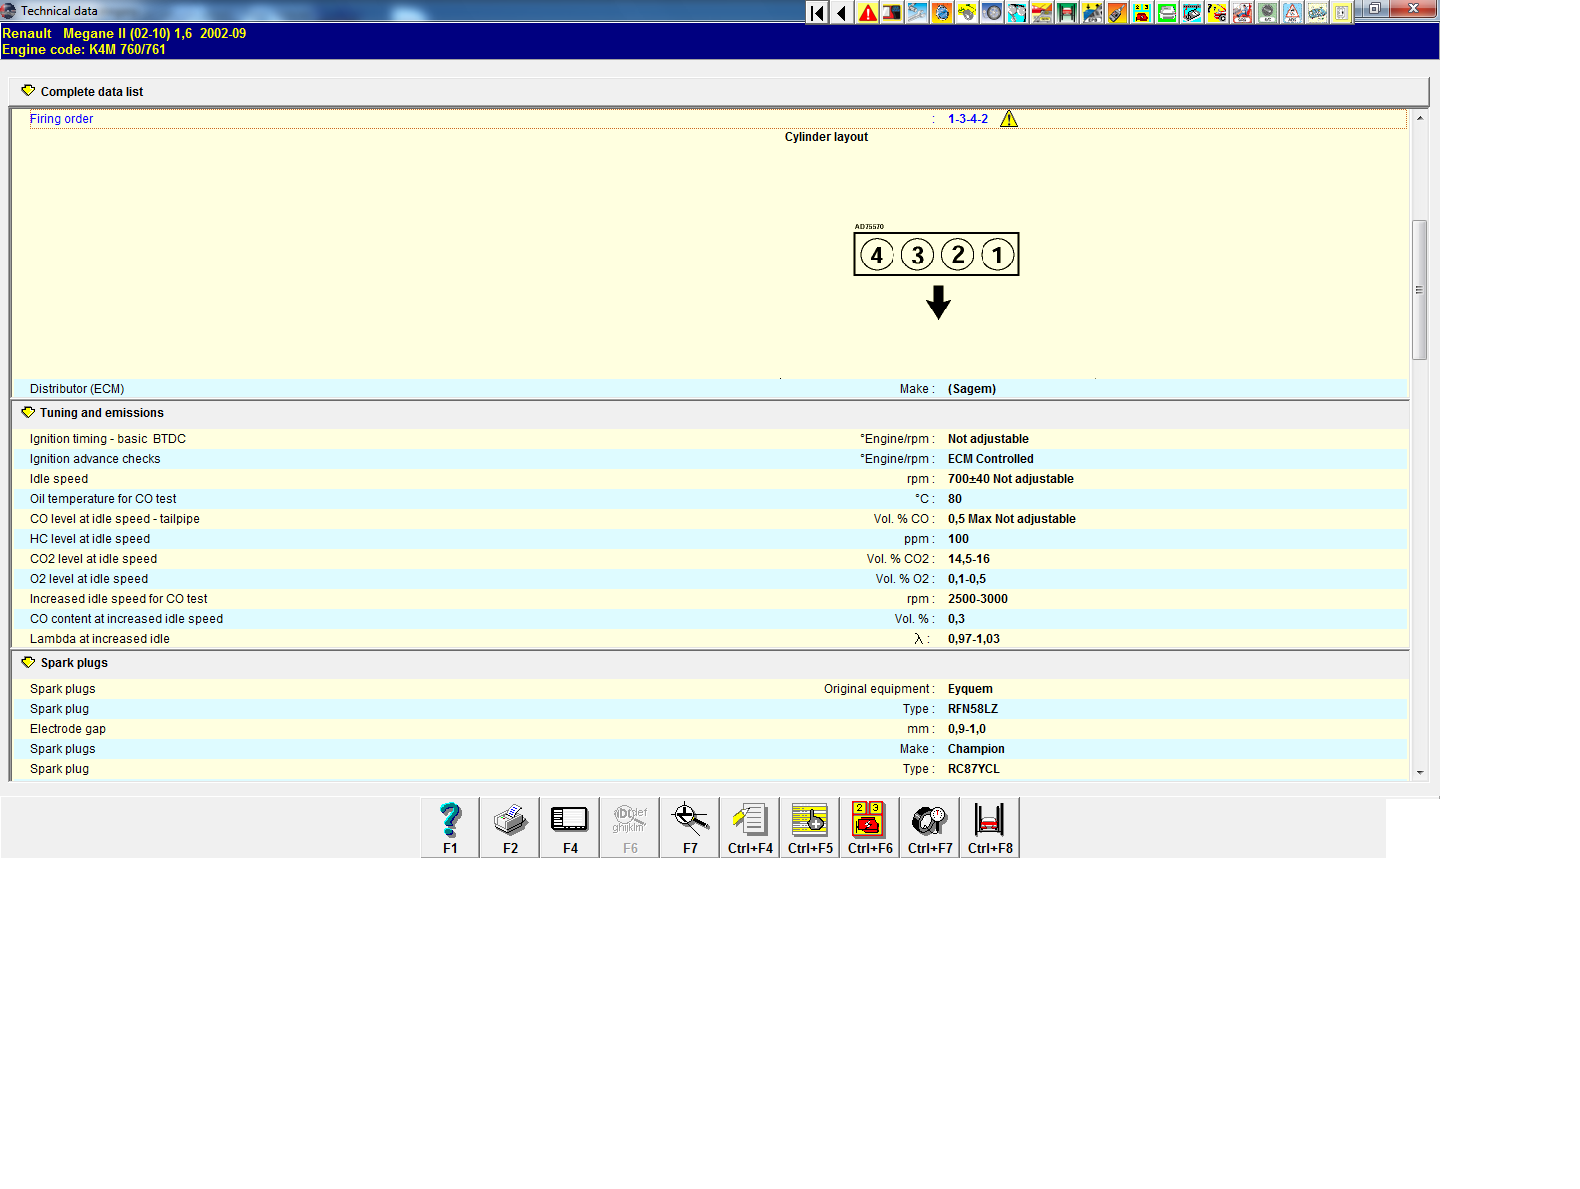1580x1189 pixels.
Task: Select 'CO level at idle speed - tailpipe'
Action: 710,519
